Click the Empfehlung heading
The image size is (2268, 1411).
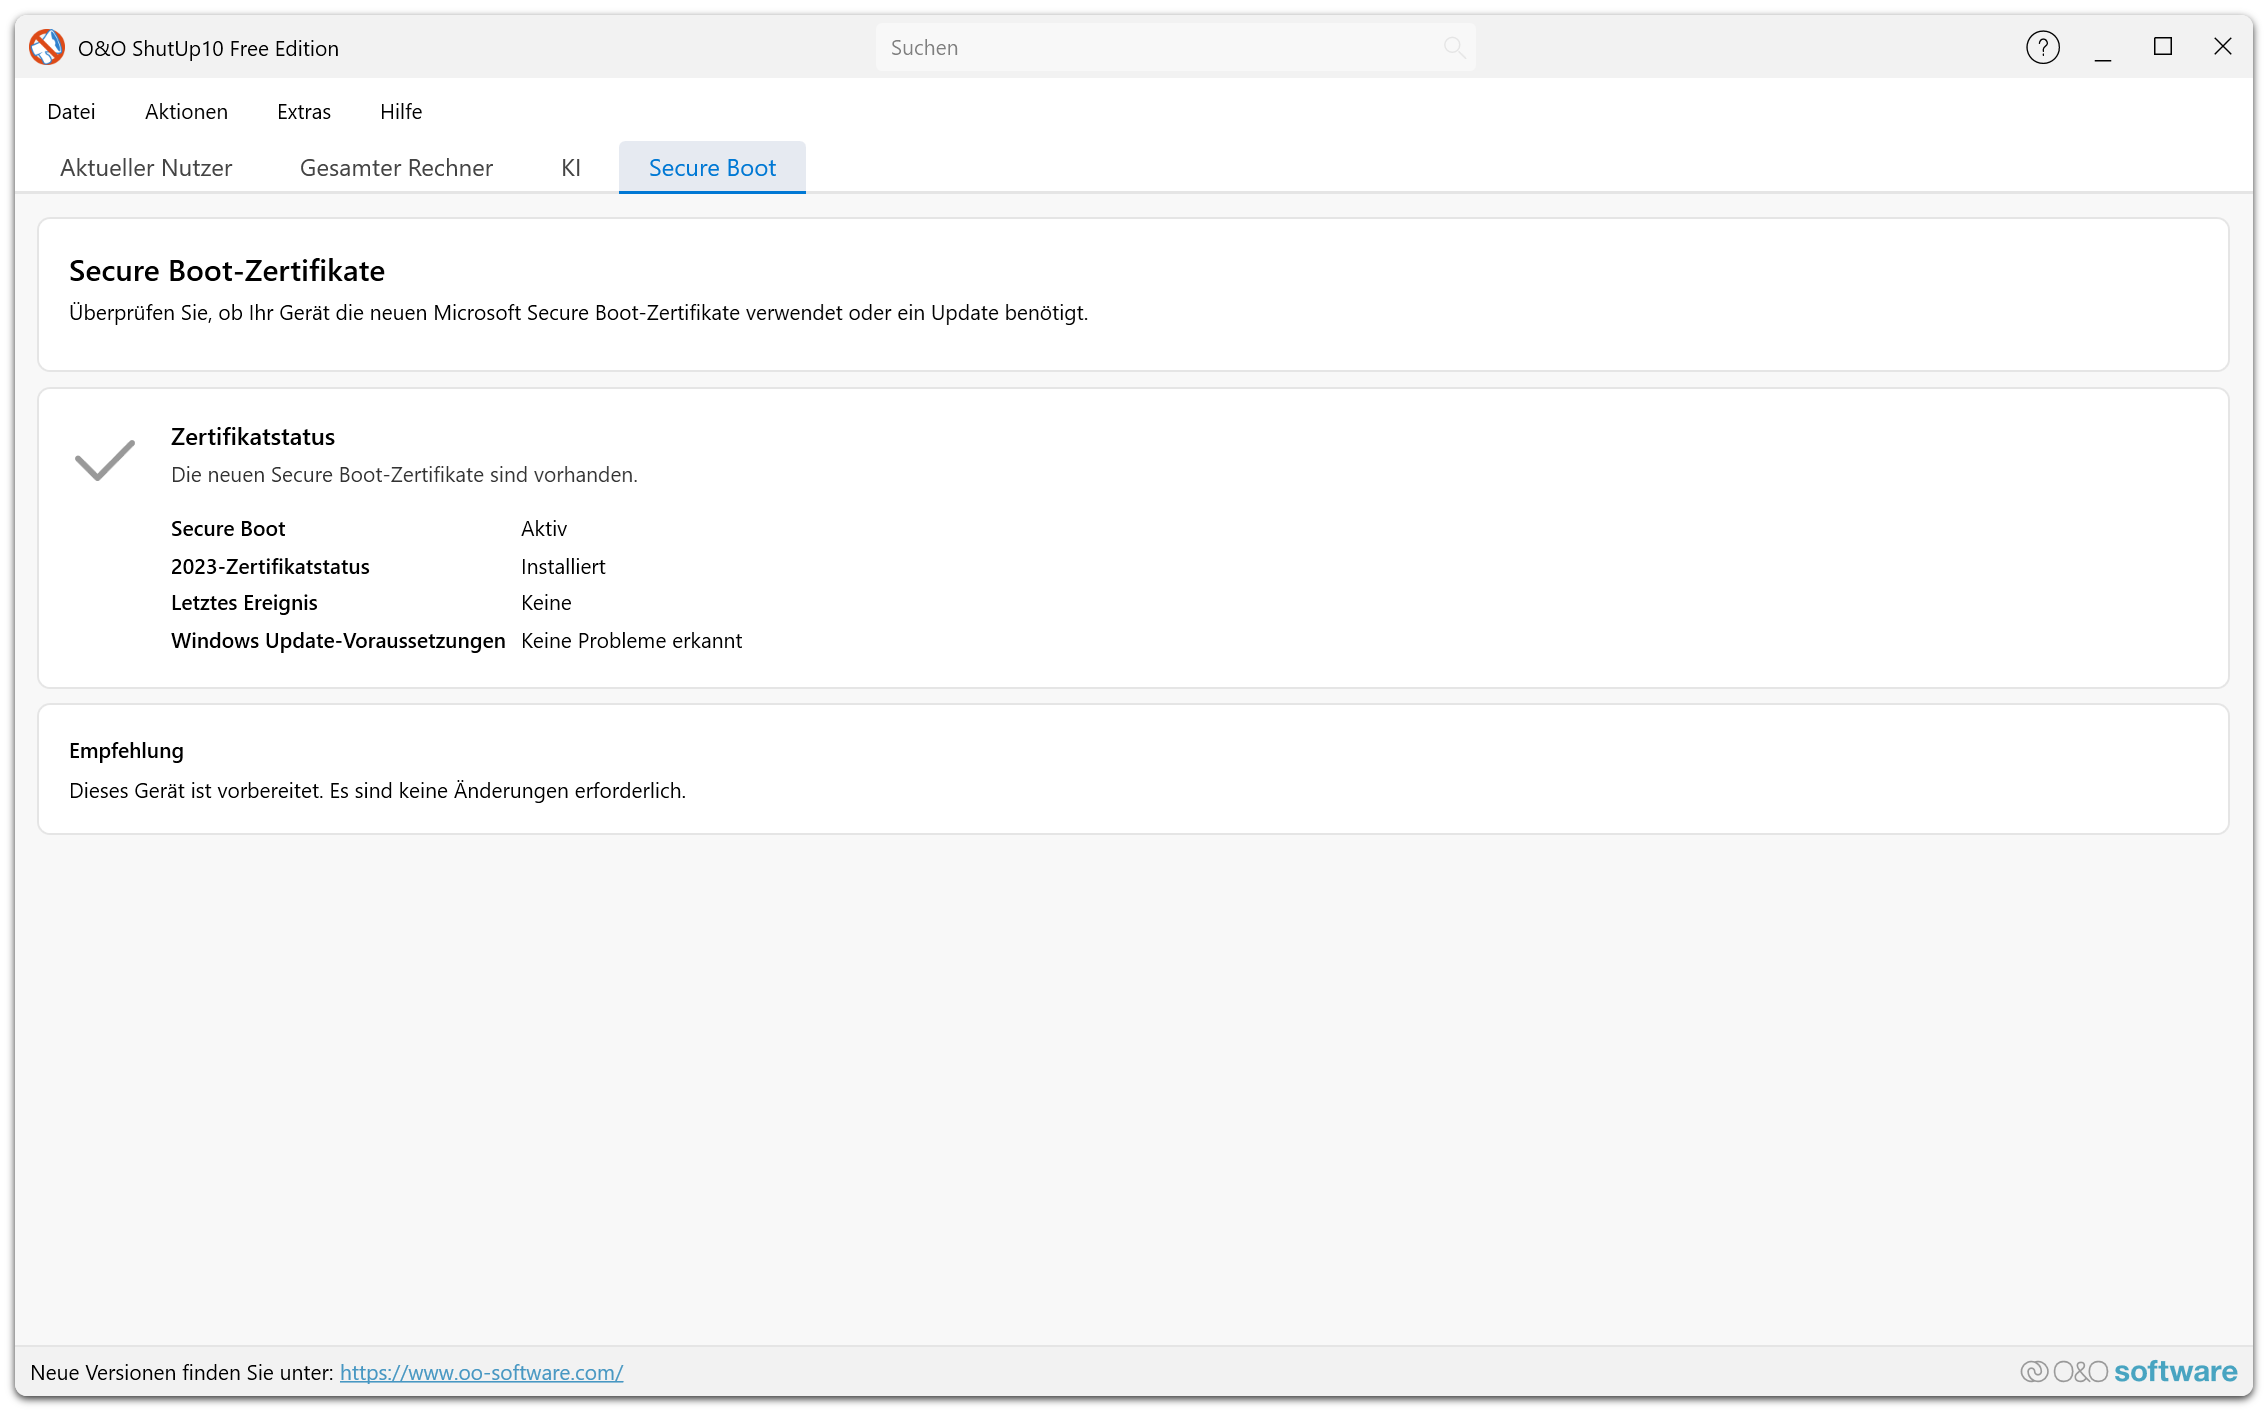126,750
